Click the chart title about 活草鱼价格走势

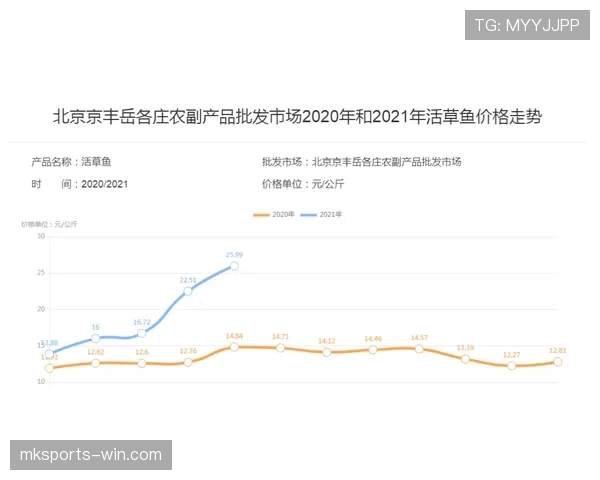(x=297, y=117)
